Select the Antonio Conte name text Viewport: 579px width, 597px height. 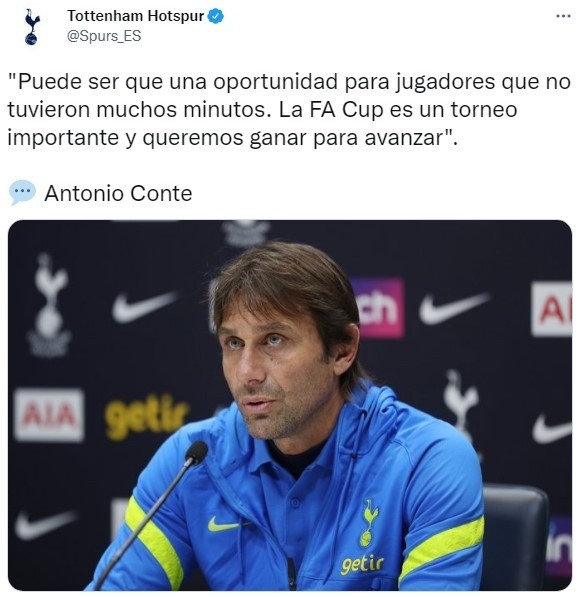(x=118, y=193)
